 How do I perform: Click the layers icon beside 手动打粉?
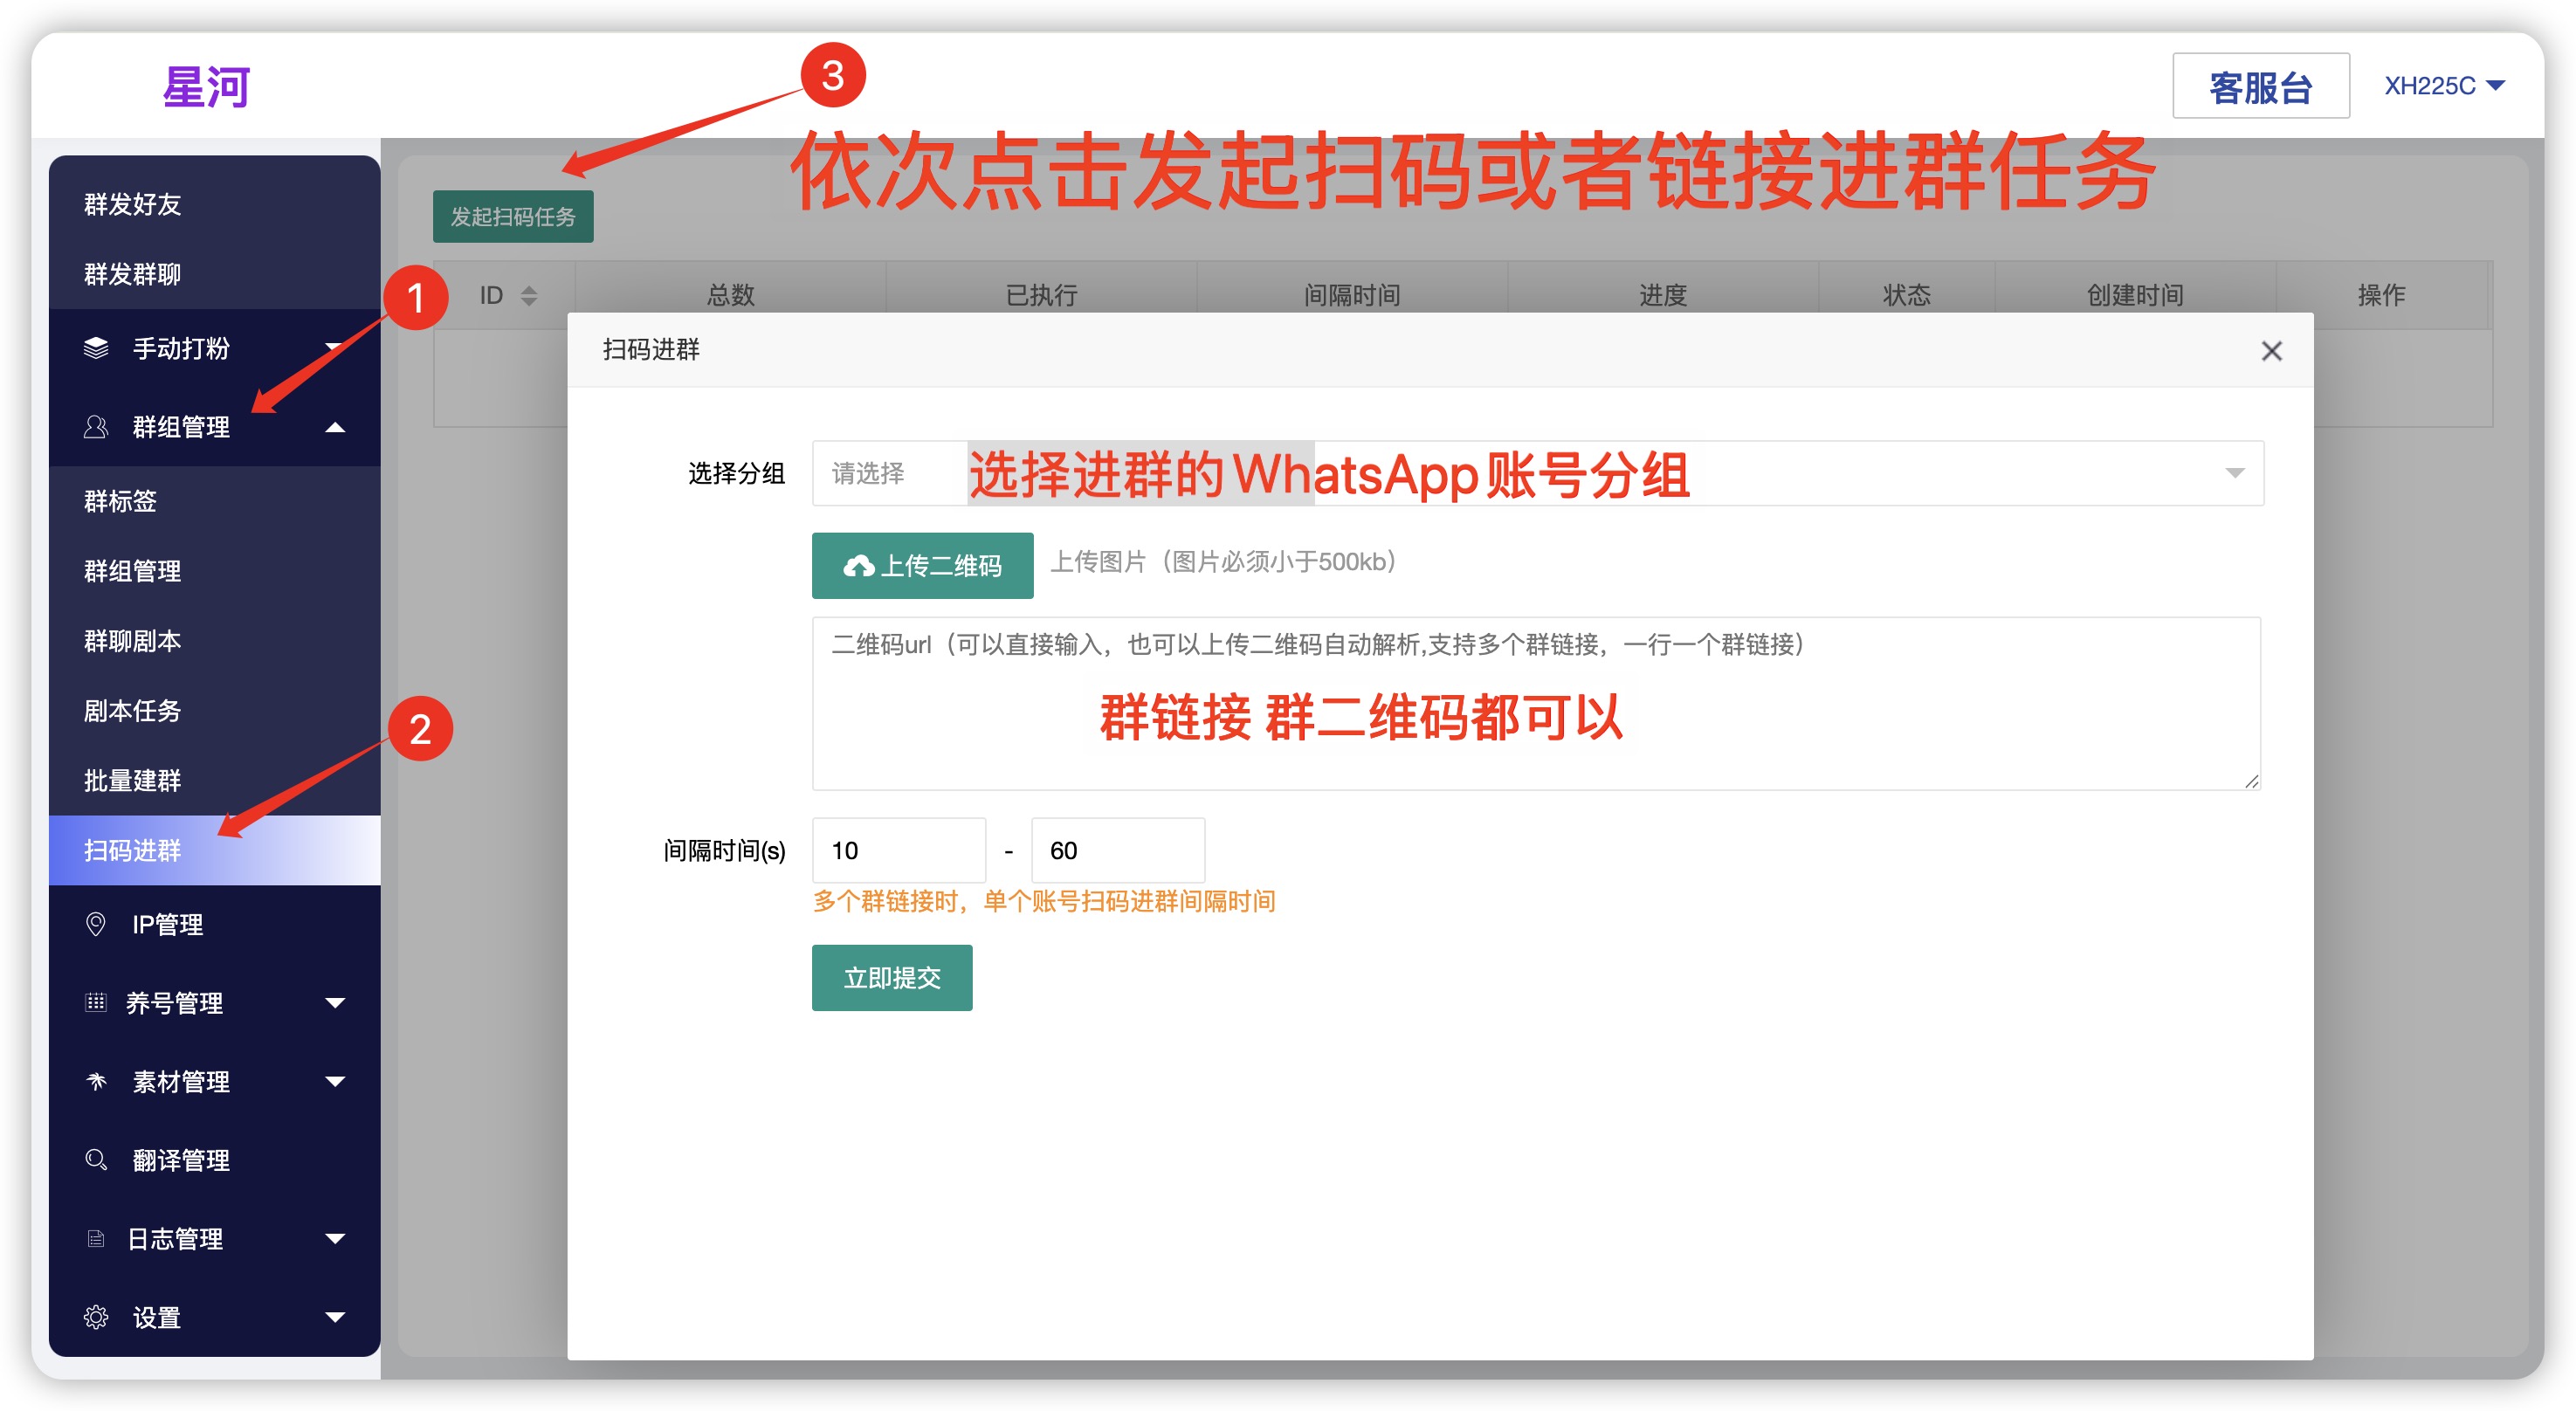coord(96,348)
